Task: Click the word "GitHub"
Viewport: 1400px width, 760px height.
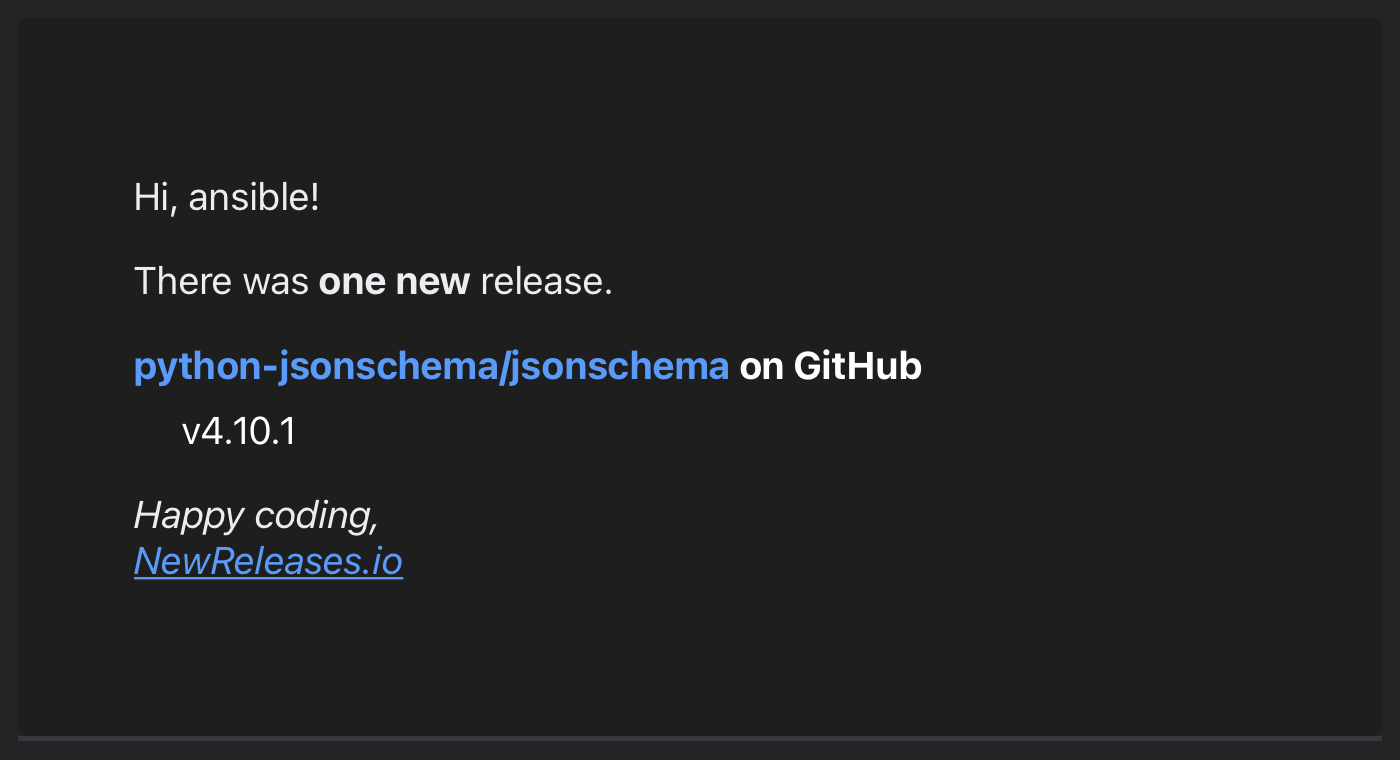Action: click(857, 367)
